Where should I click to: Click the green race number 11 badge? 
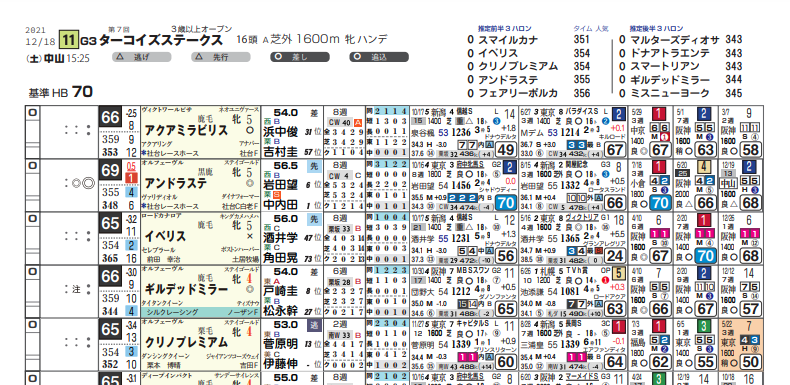(x=69, y=40)
